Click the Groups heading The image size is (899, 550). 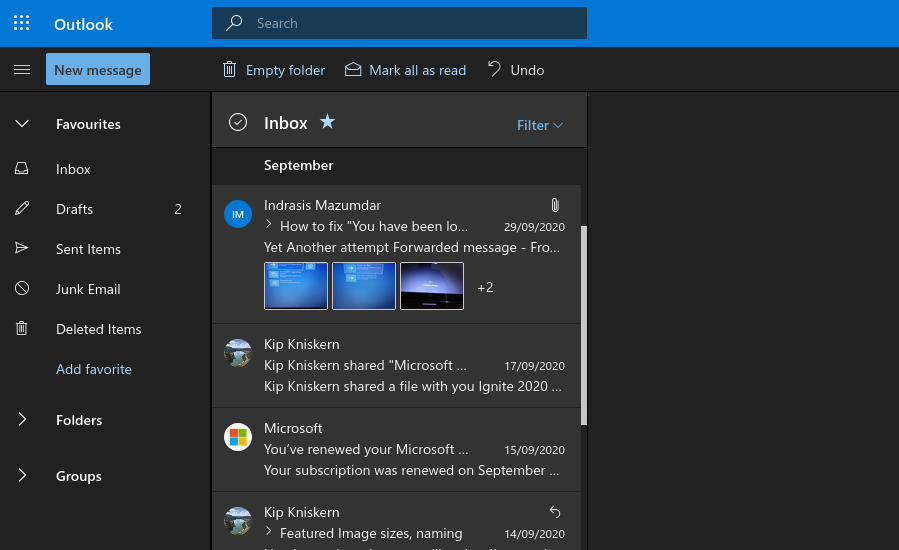[79, 477]
